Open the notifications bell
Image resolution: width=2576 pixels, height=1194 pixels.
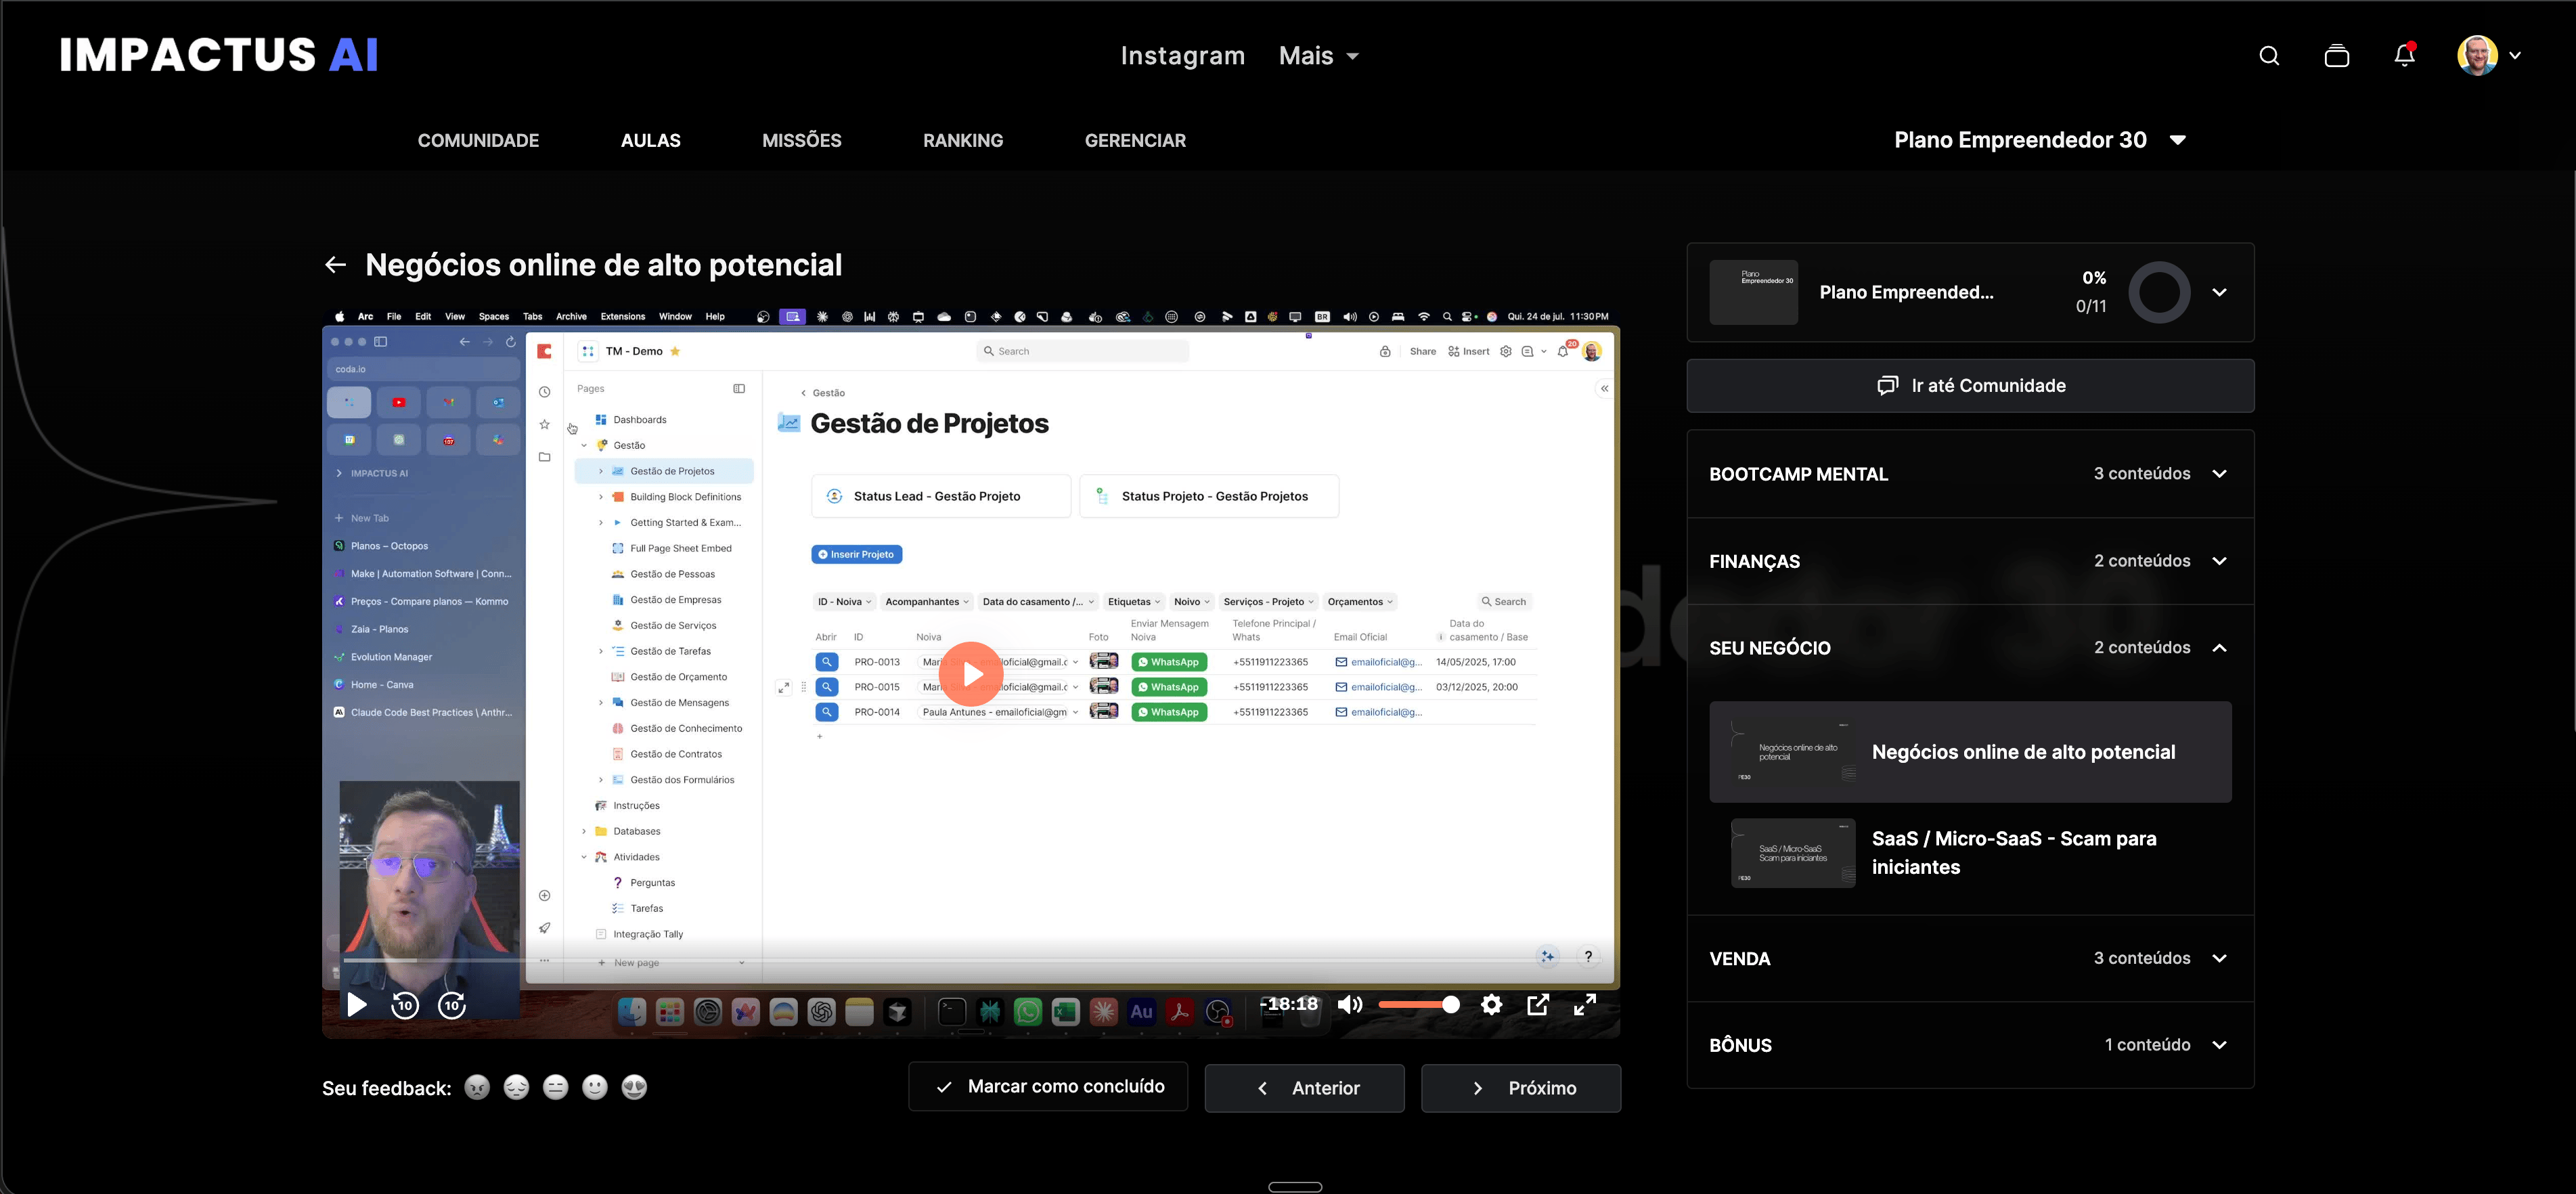pos(2404,56)
